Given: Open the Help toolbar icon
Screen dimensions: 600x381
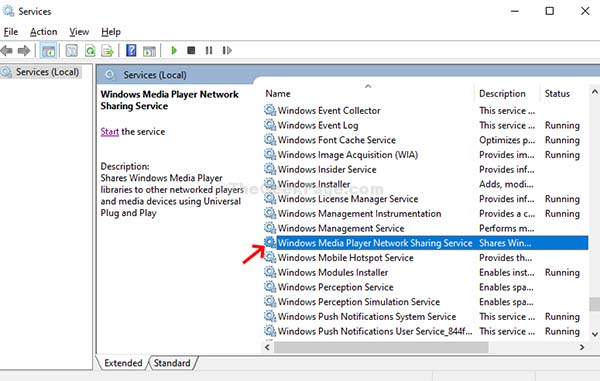Looking at the screenshot, I should click(131, 50).
